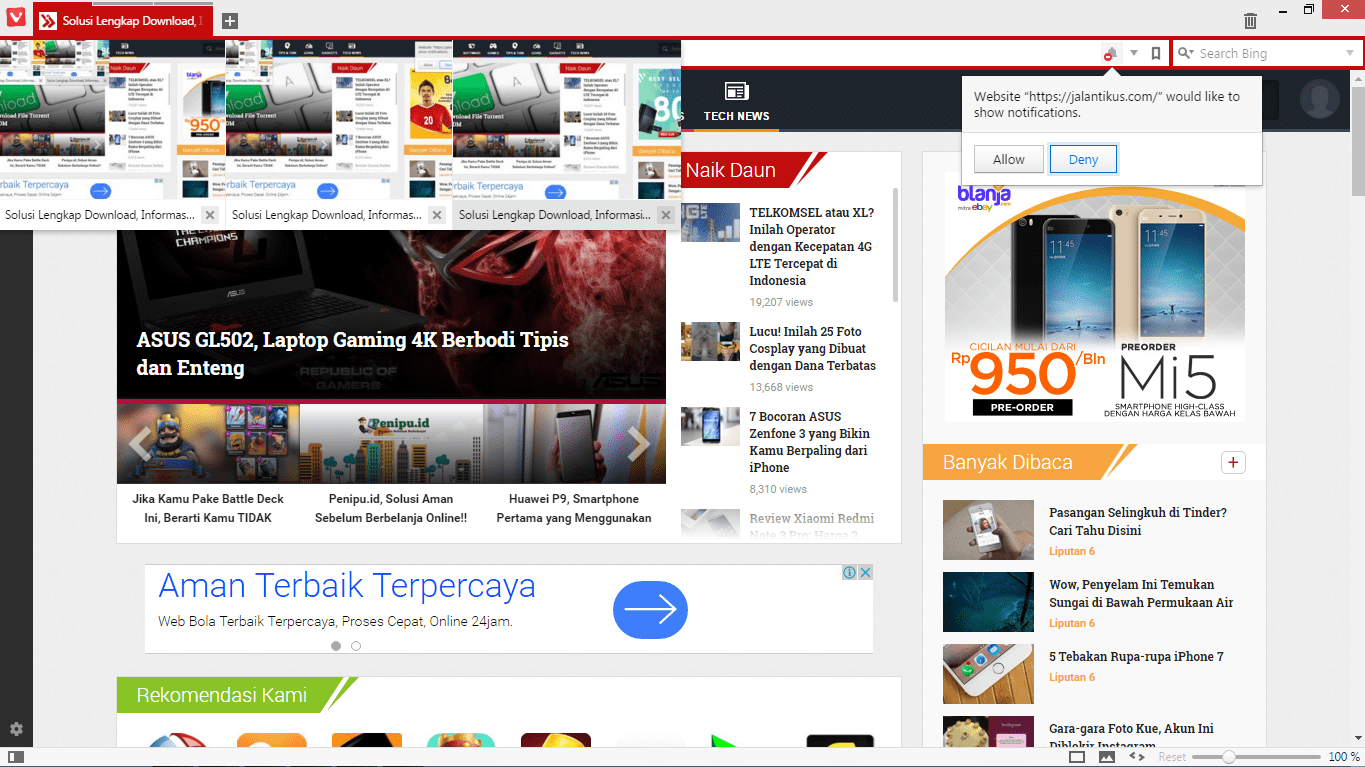Switch to third stacked tab title
The image size is (1365, 767).
(554, 215)
